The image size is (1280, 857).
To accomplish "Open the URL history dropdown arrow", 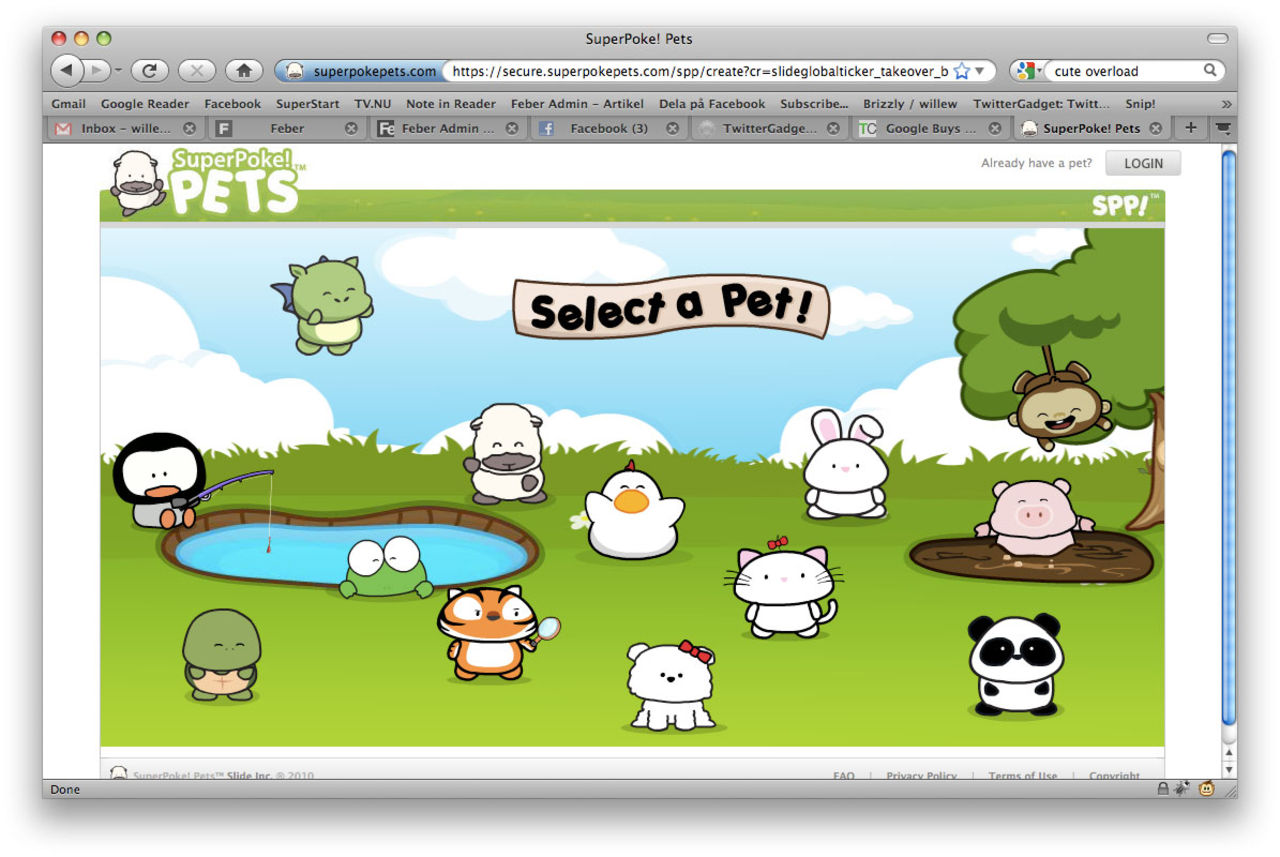I will [980, 71].
